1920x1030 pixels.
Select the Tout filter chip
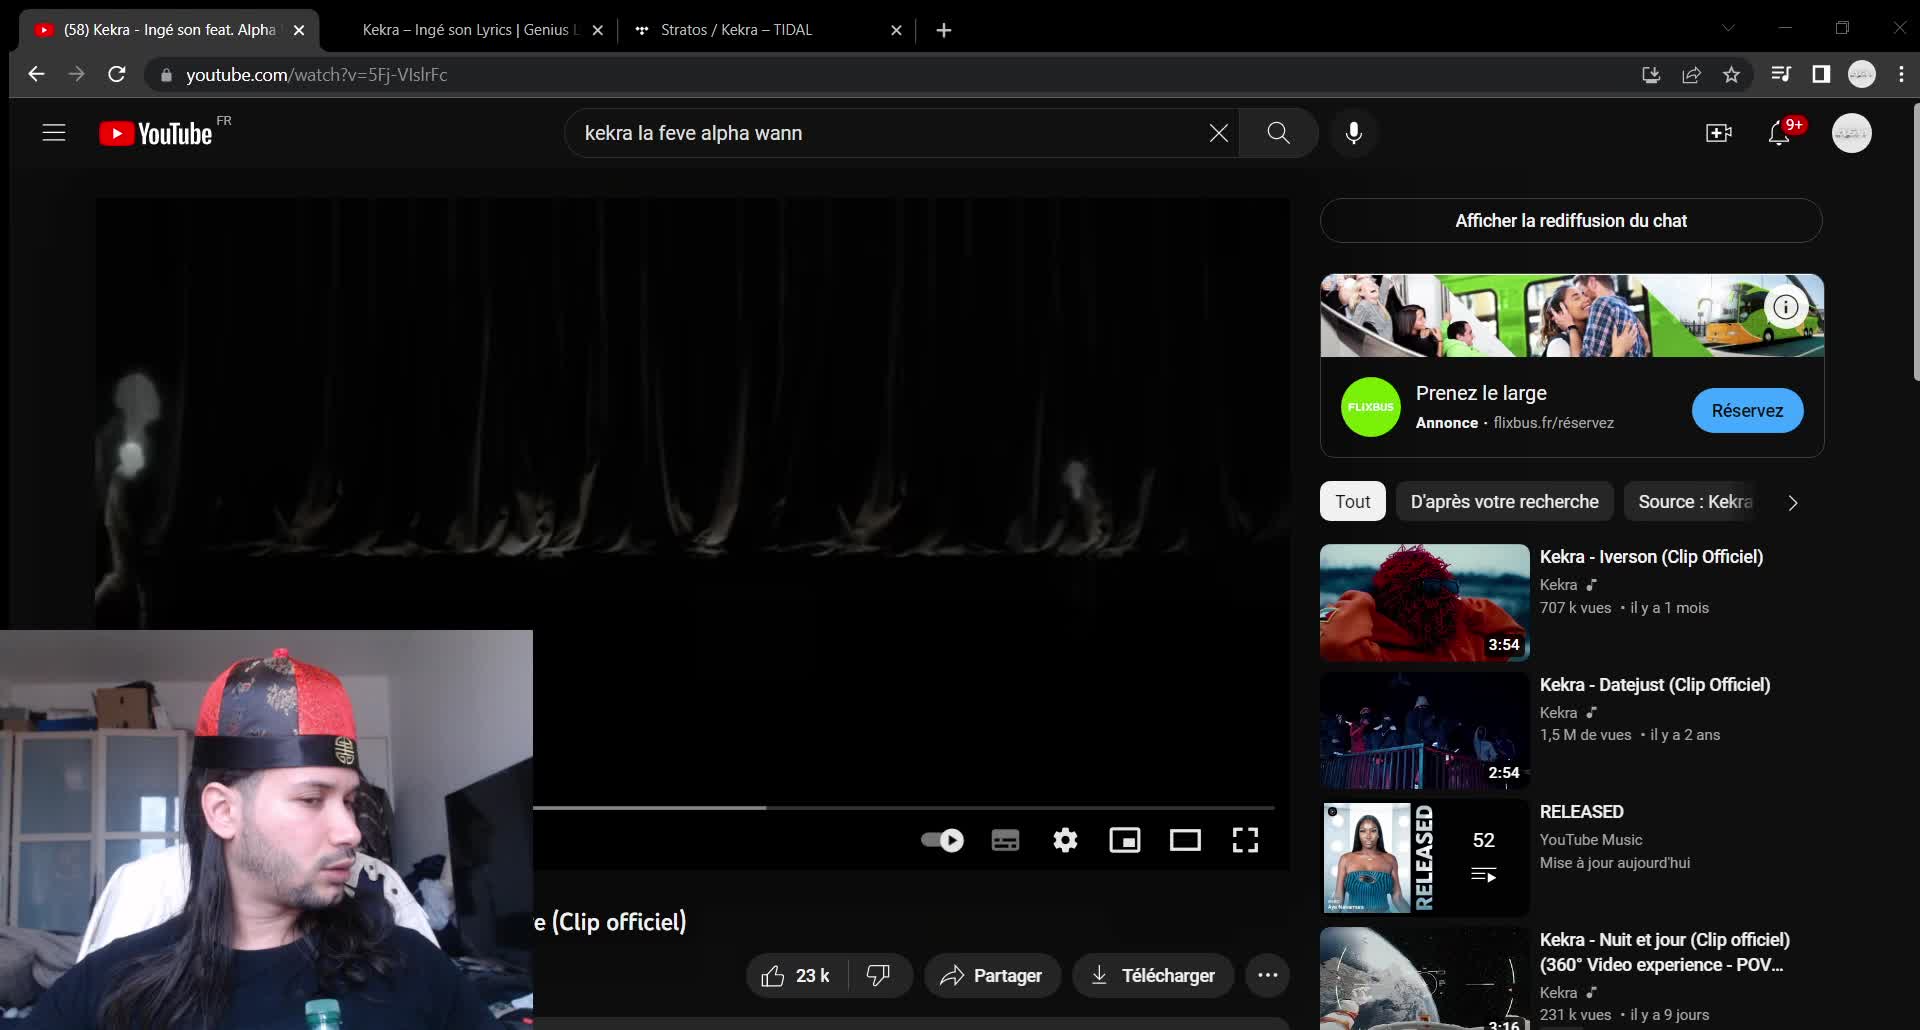1352,501
